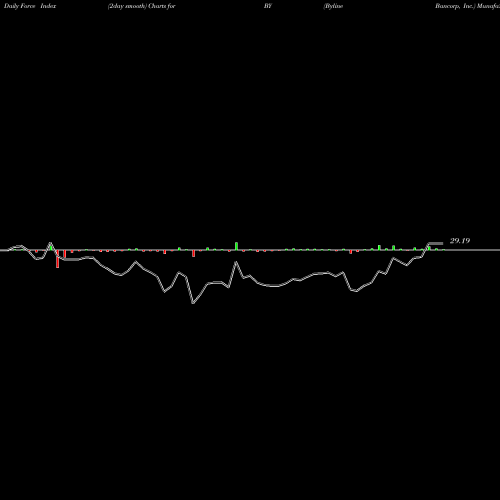Click the lowest trough of the gray line
This screenshot has height=500, width=500.
193,303
